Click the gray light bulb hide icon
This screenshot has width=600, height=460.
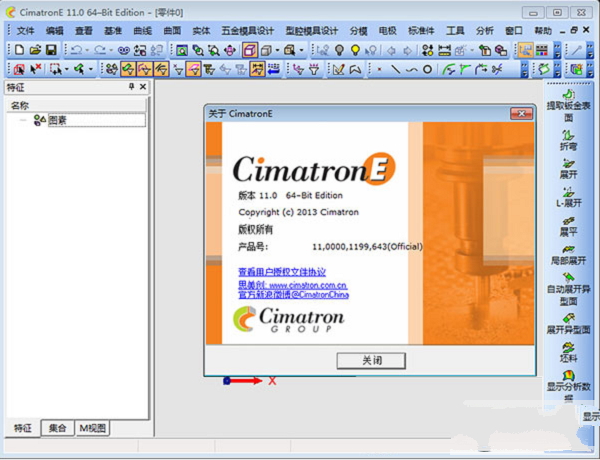coord(339,50)
